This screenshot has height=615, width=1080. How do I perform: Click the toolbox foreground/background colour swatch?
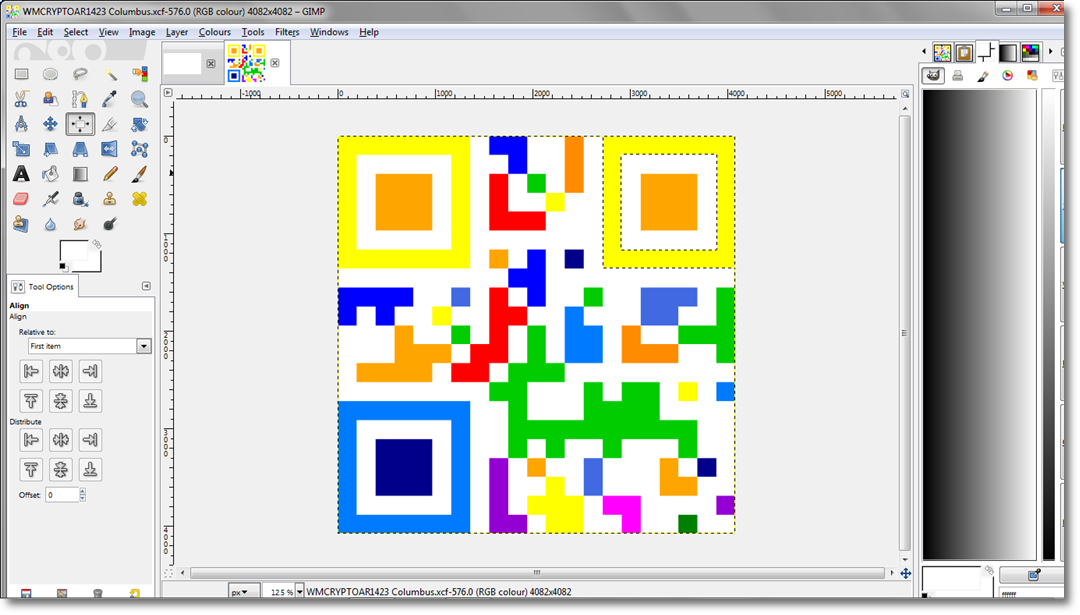click(80, 256)
